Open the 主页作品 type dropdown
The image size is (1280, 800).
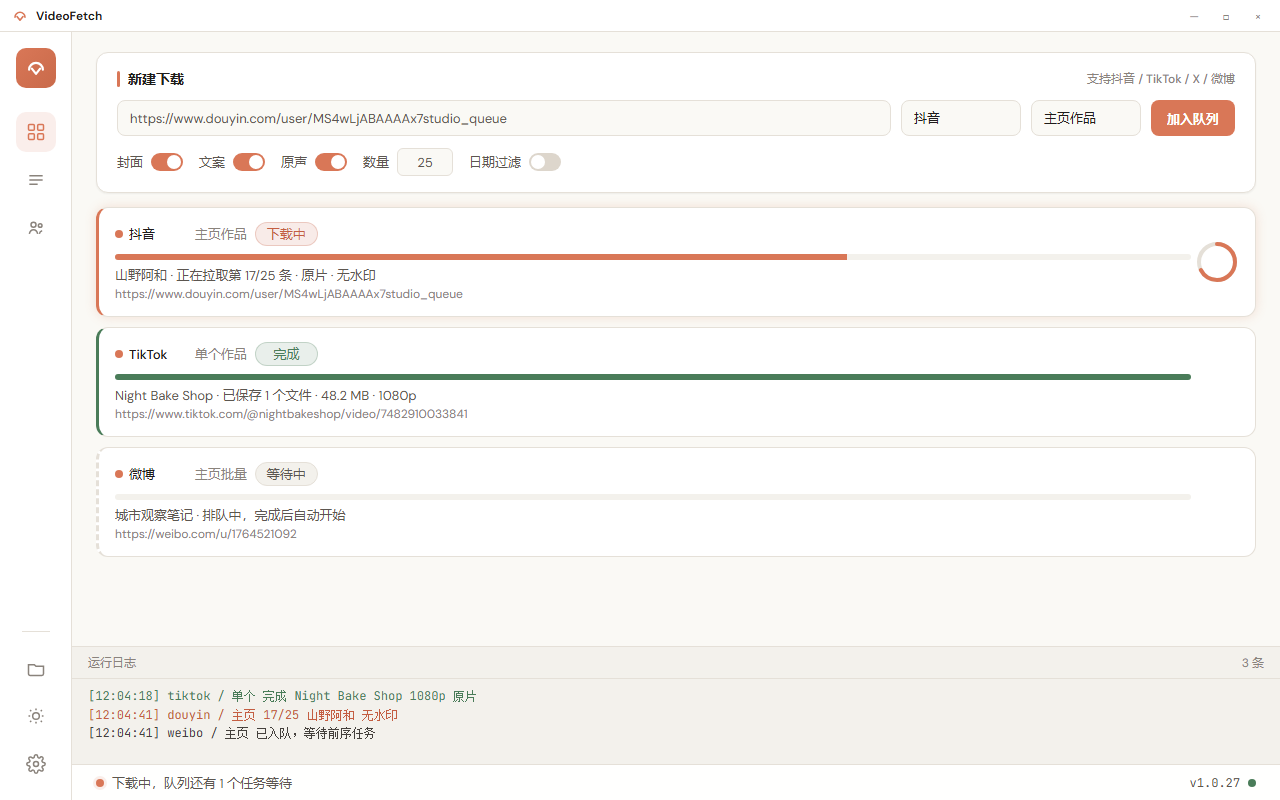click(x=1086, y=118)
